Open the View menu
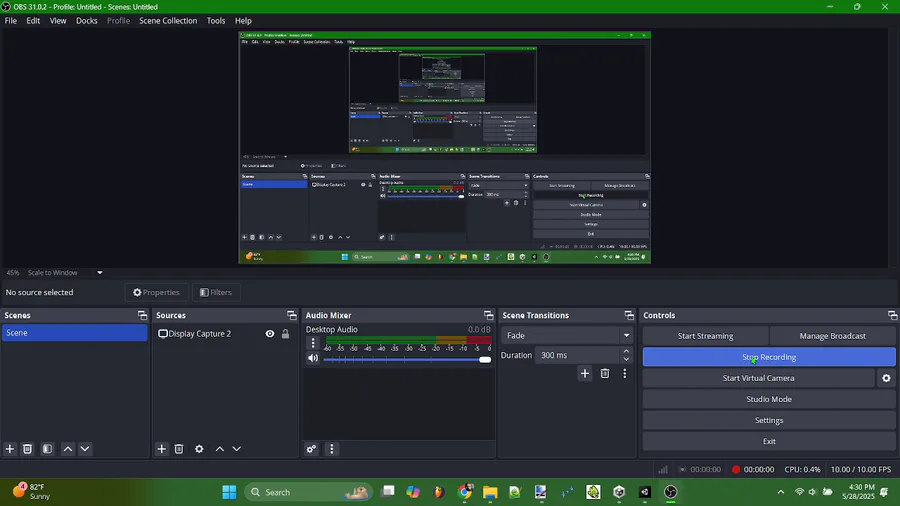The image size is (900, 506). (58, 21)
